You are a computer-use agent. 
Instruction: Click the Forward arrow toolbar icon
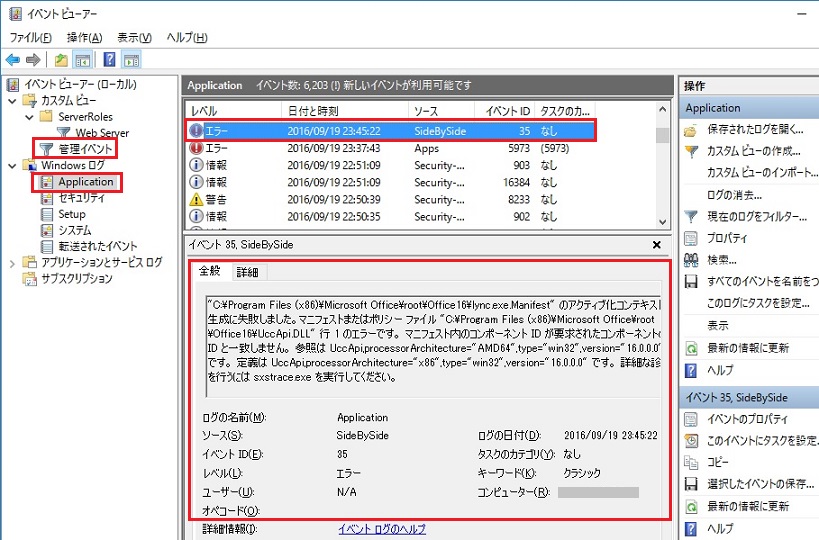click(x=33, y=60)
